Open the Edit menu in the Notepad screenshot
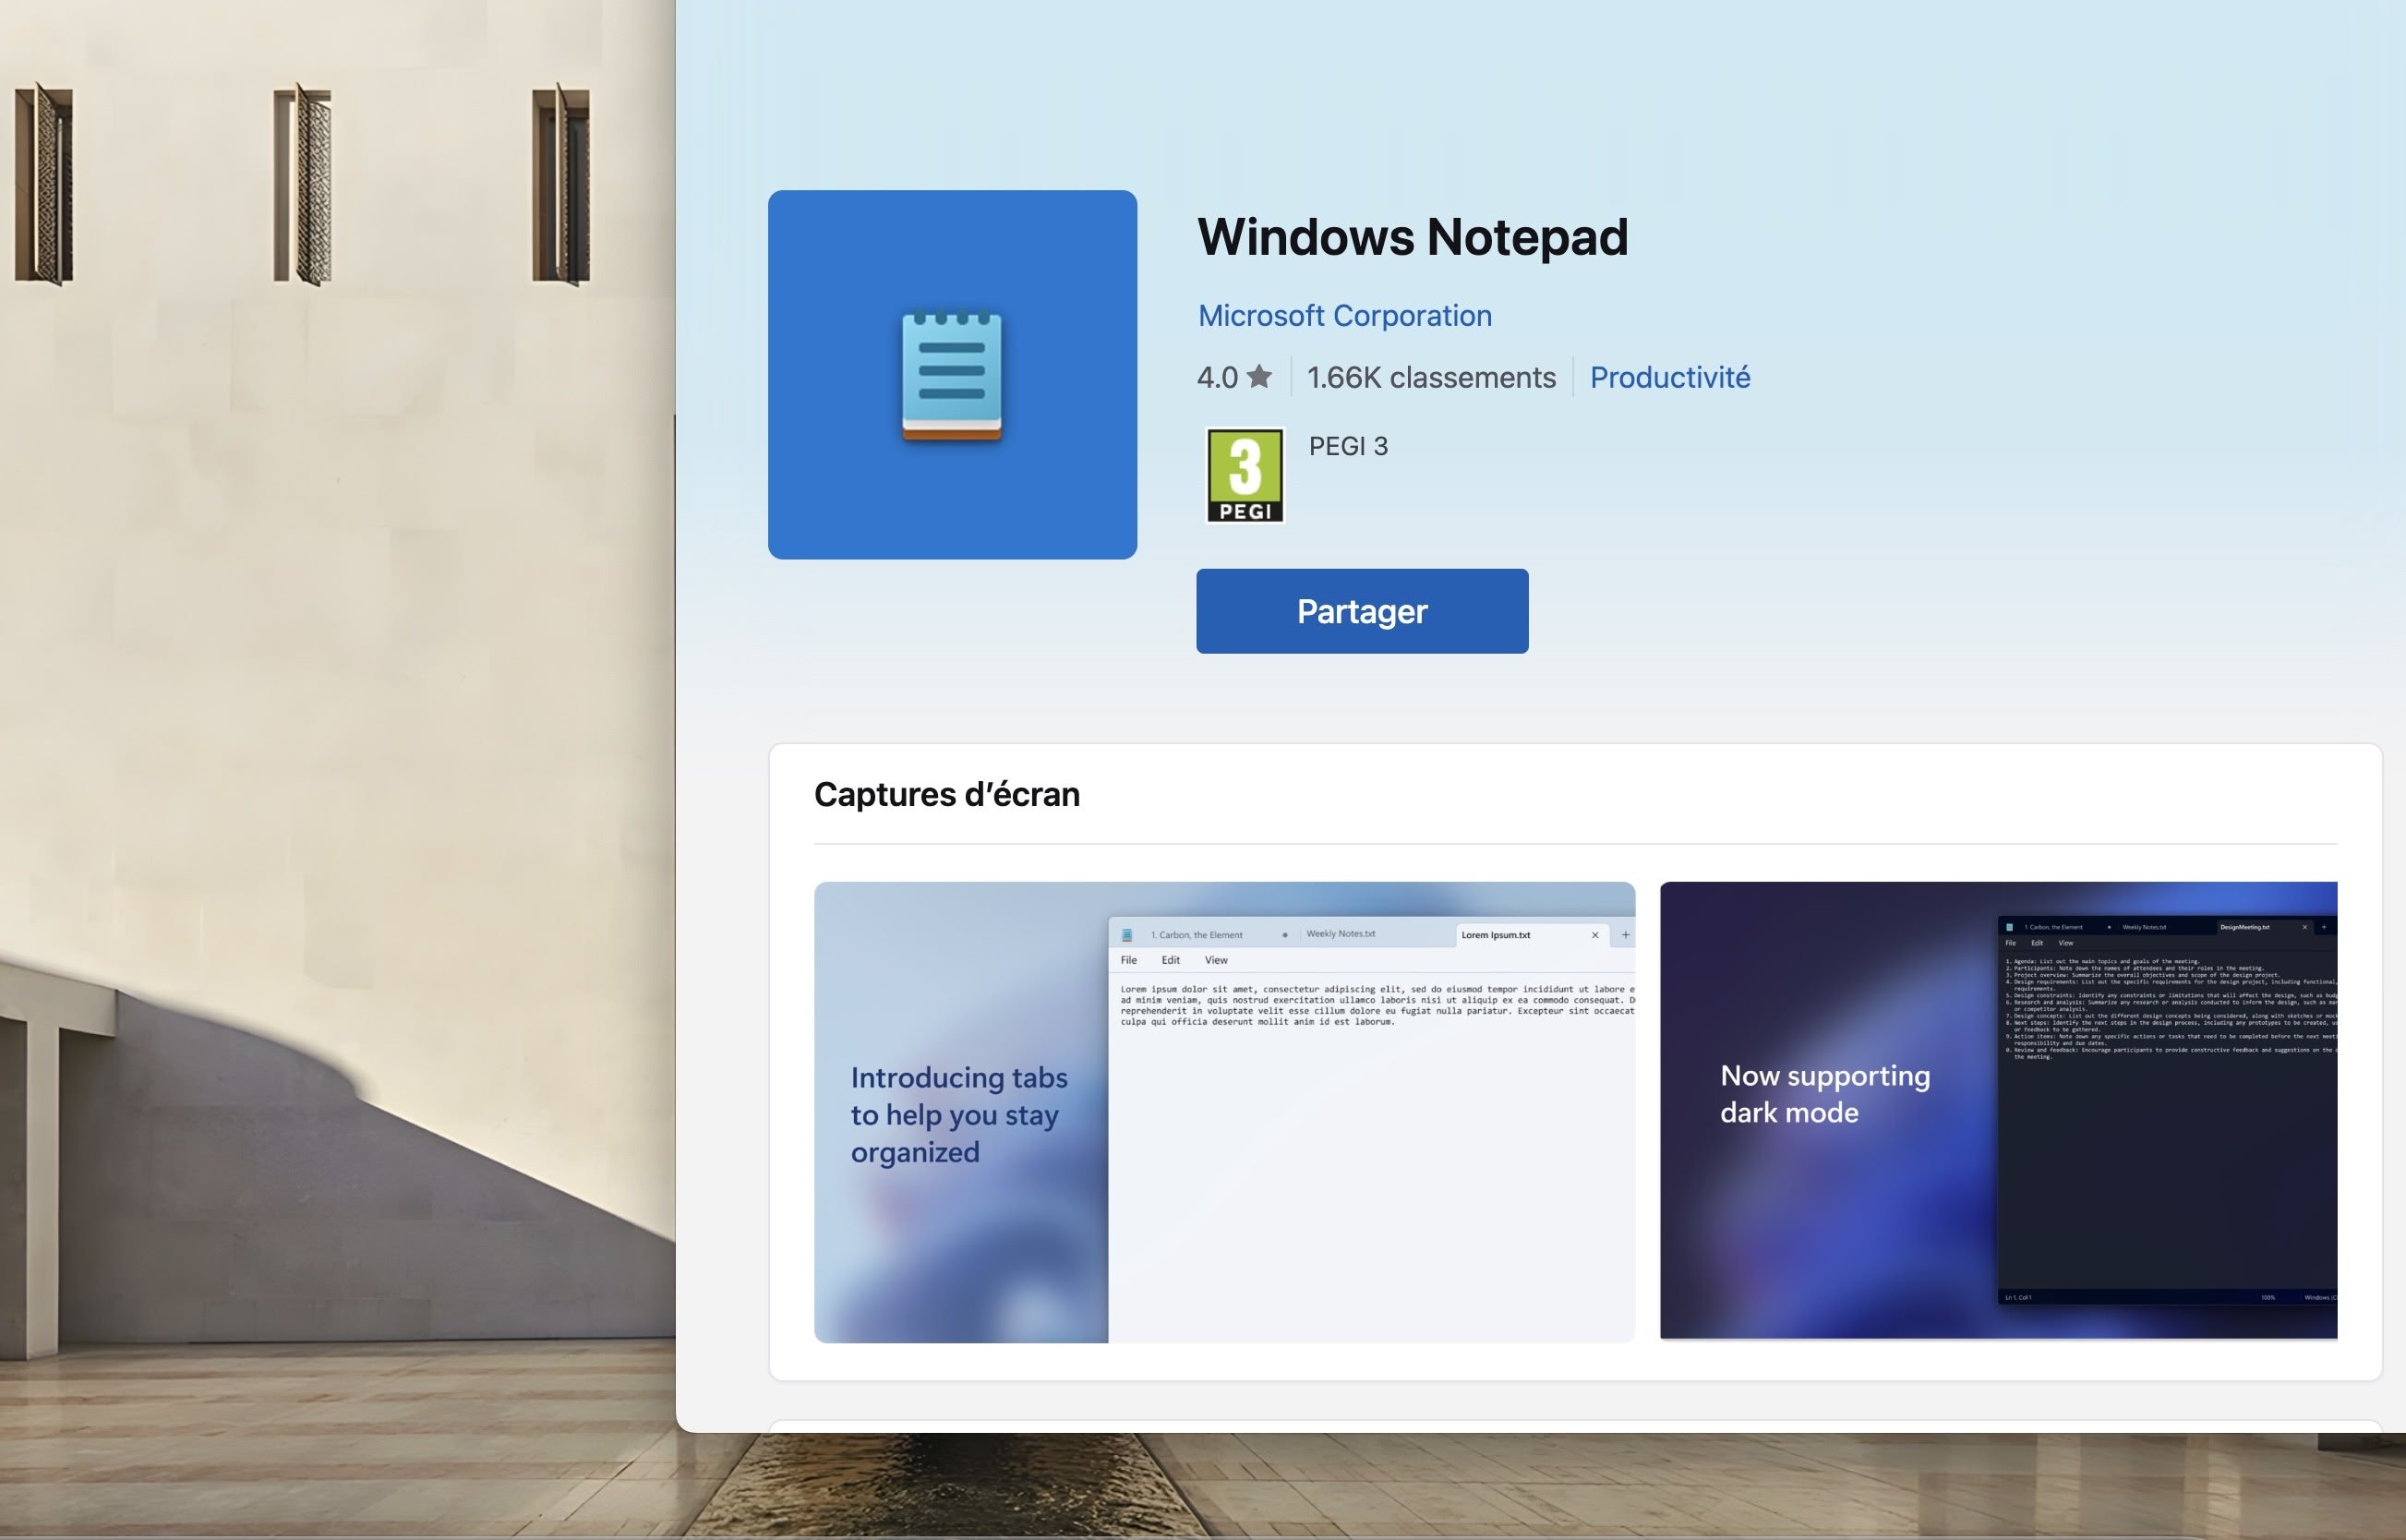Screen dimensions: 2406x1540 [1172, 960]
